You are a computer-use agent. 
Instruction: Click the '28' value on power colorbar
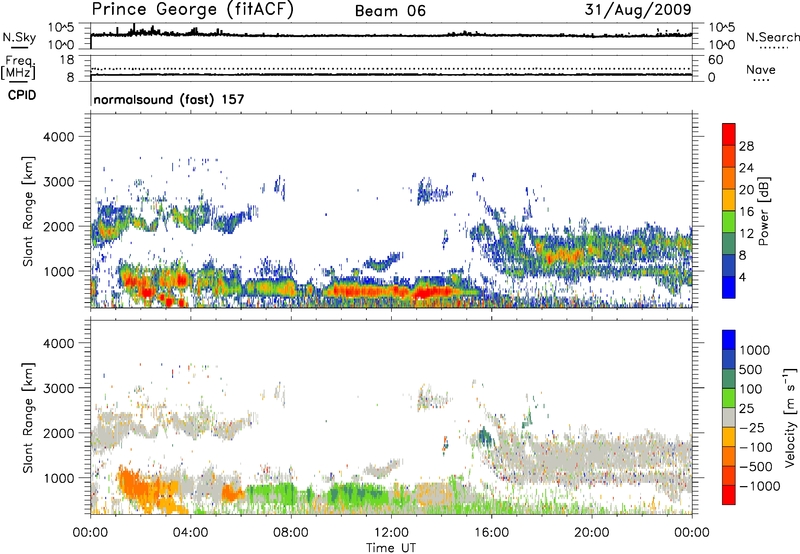pyautogui.click(x=746, y=146)
